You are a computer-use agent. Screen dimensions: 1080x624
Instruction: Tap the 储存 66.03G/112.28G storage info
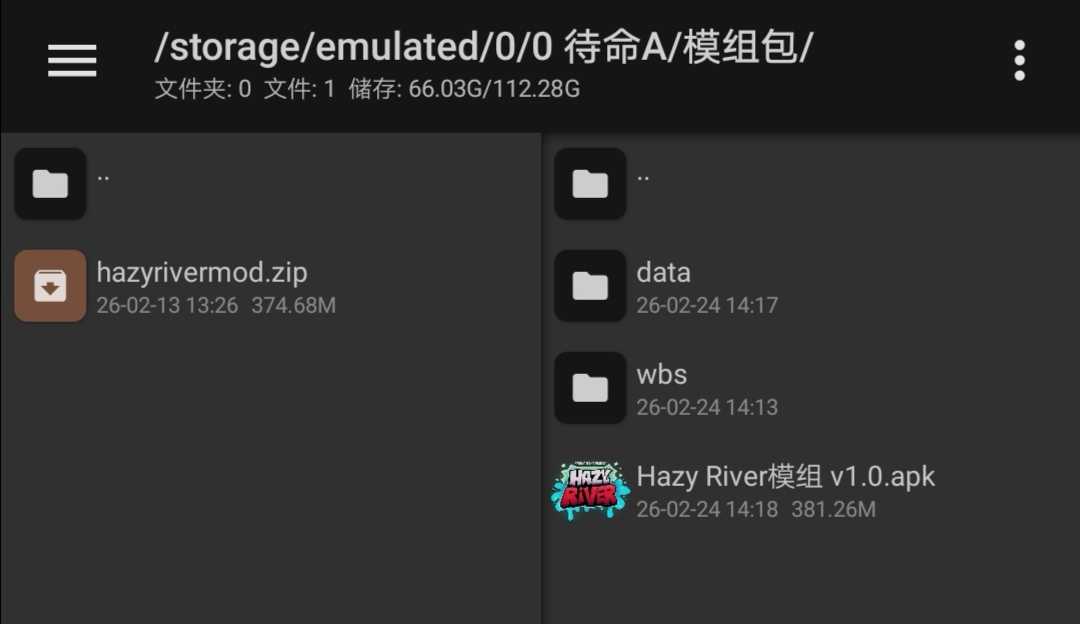coord(464,89)
